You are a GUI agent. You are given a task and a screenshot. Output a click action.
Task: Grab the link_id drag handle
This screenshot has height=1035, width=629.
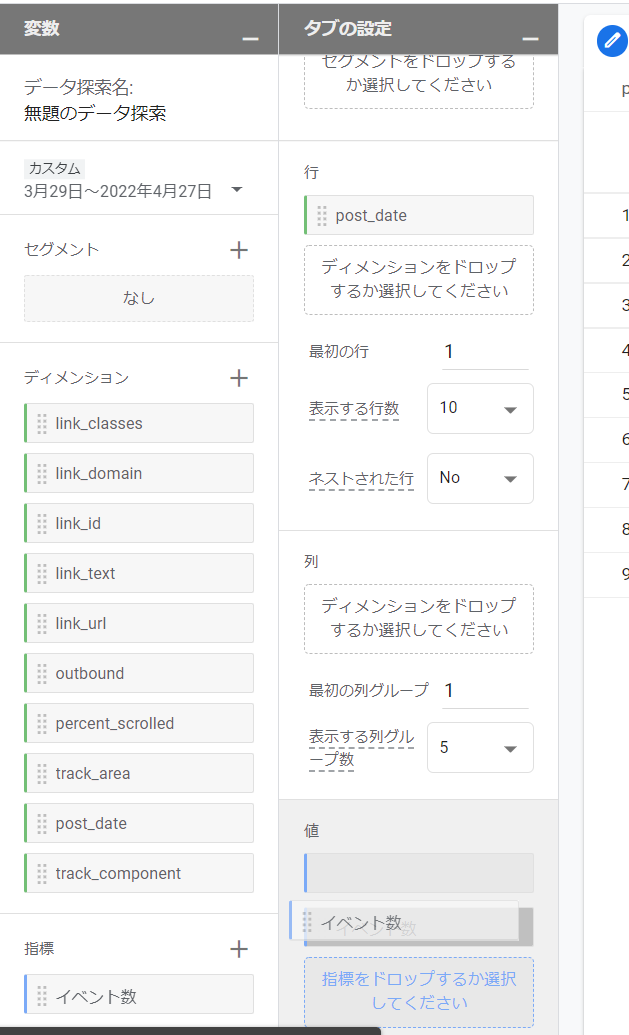pyautogui.click(x=42, y=523)
